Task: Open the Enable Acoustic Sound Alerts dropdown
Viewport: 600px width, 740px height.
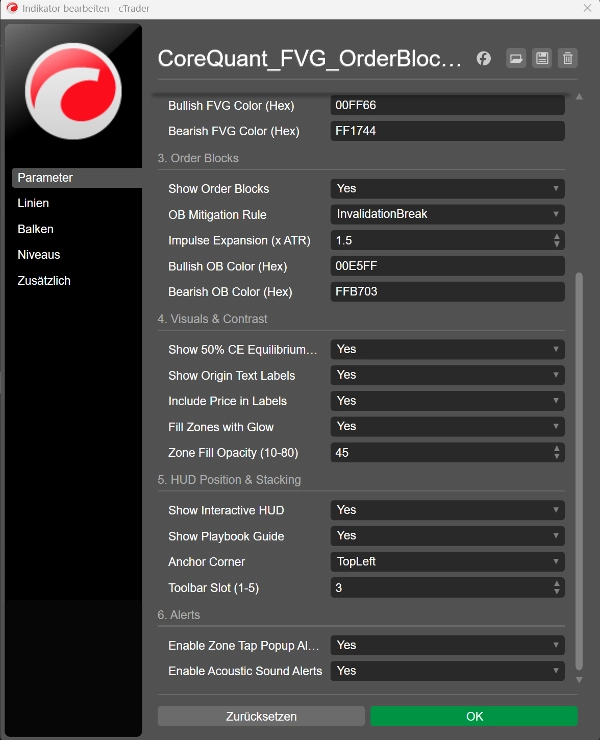Action: click(x=448, y=671)
